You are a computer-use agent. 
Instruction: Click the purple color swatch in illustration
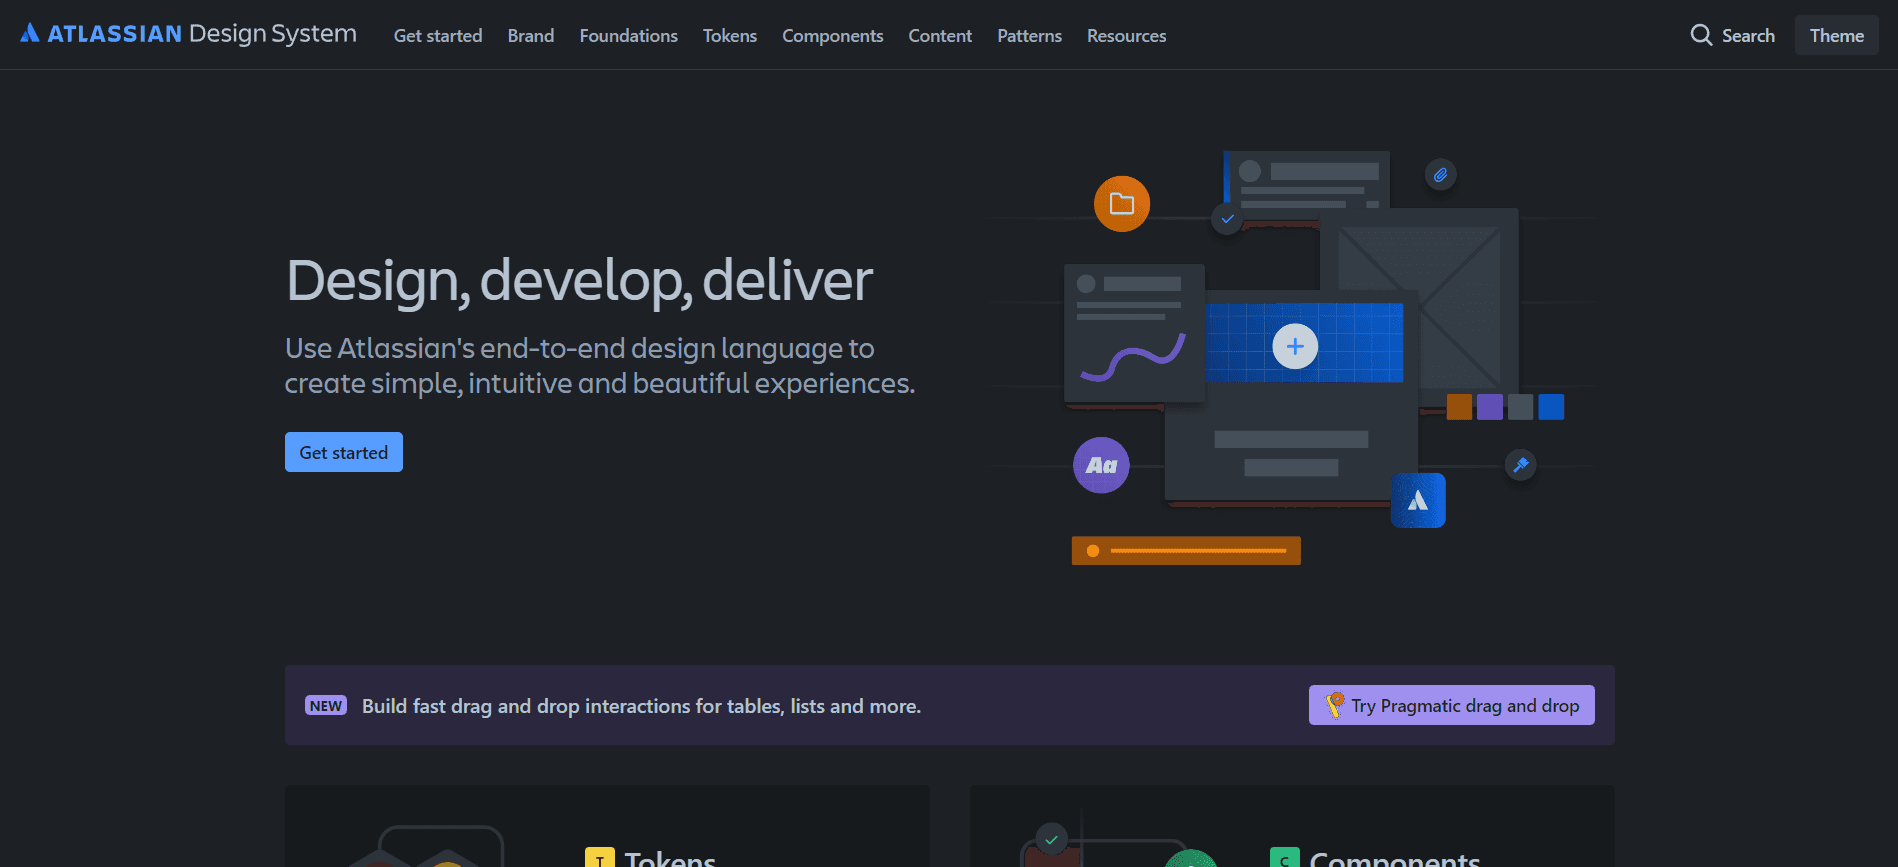(x=1490, y=406)
